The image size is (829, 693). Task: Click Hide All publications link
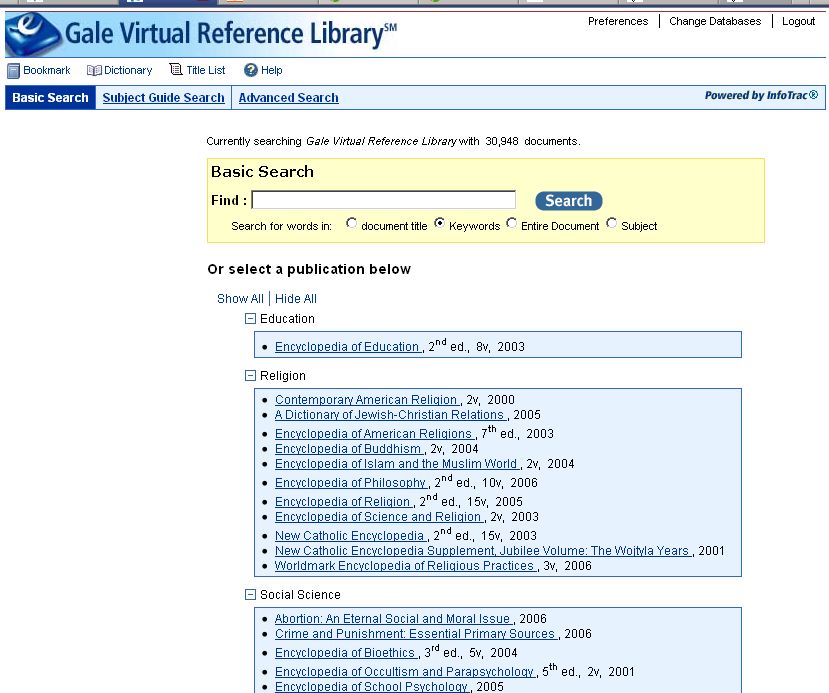pyautogui.click(x=296, y=299)
